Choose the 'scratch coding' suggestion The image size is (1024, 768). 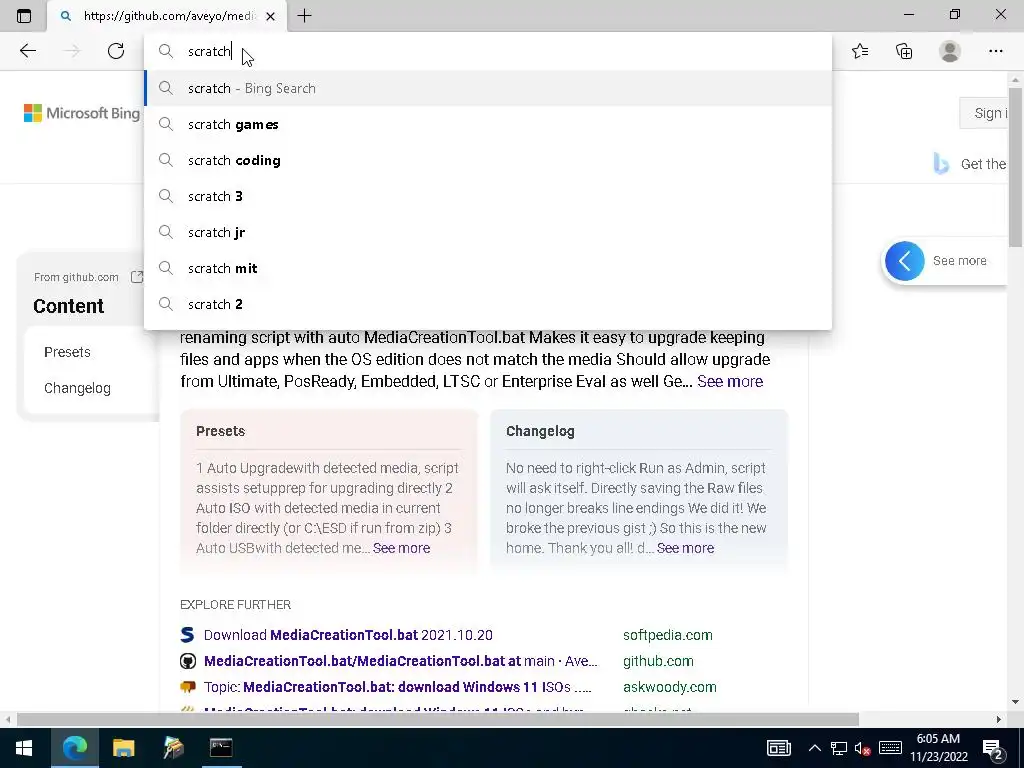488,160
